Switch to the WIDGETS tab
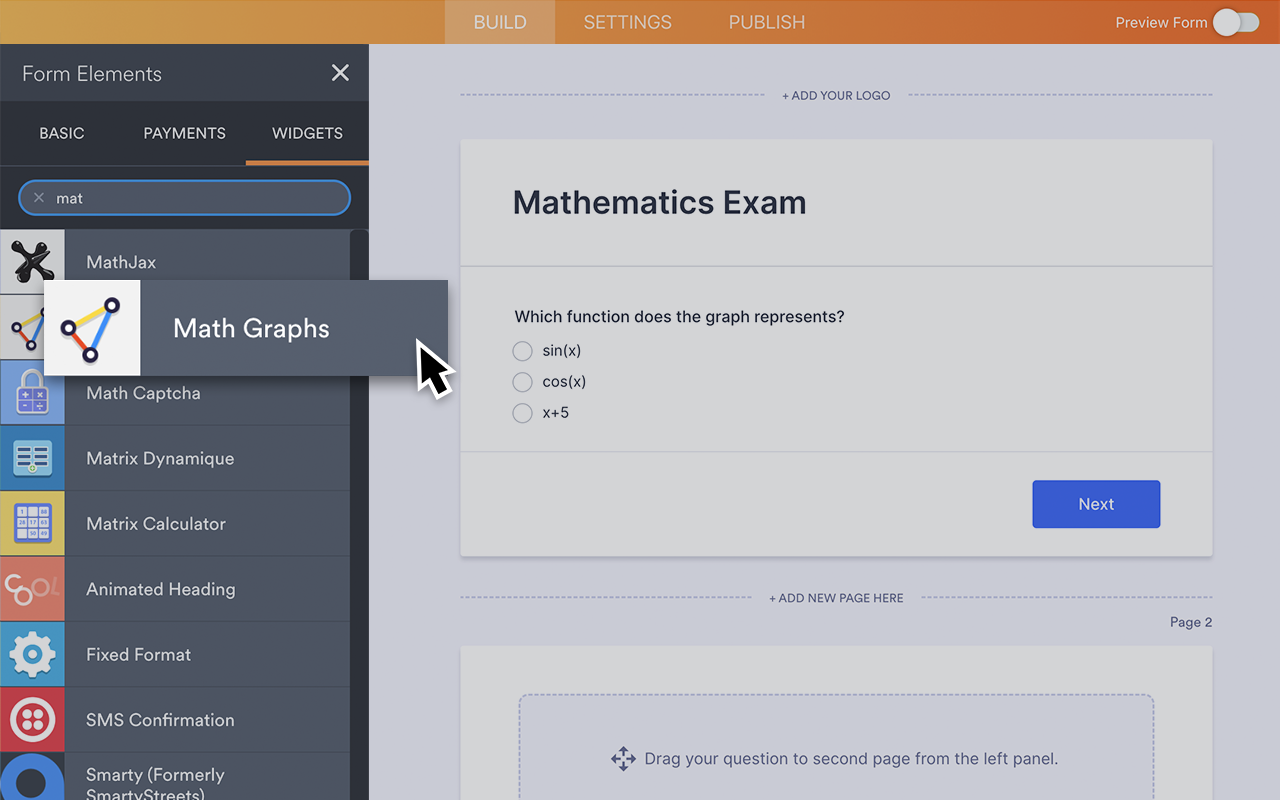Image resolution: width=1280 pixels, height=800 pixels. click(307, 133)
